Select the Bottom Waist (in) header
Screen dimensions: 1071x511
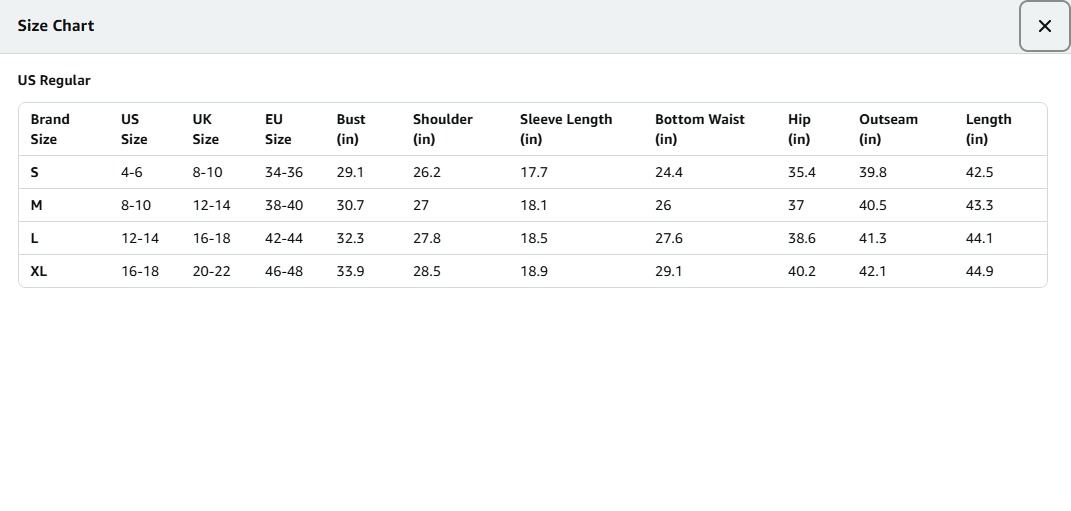pyautogui.click(x=699, y=129)
